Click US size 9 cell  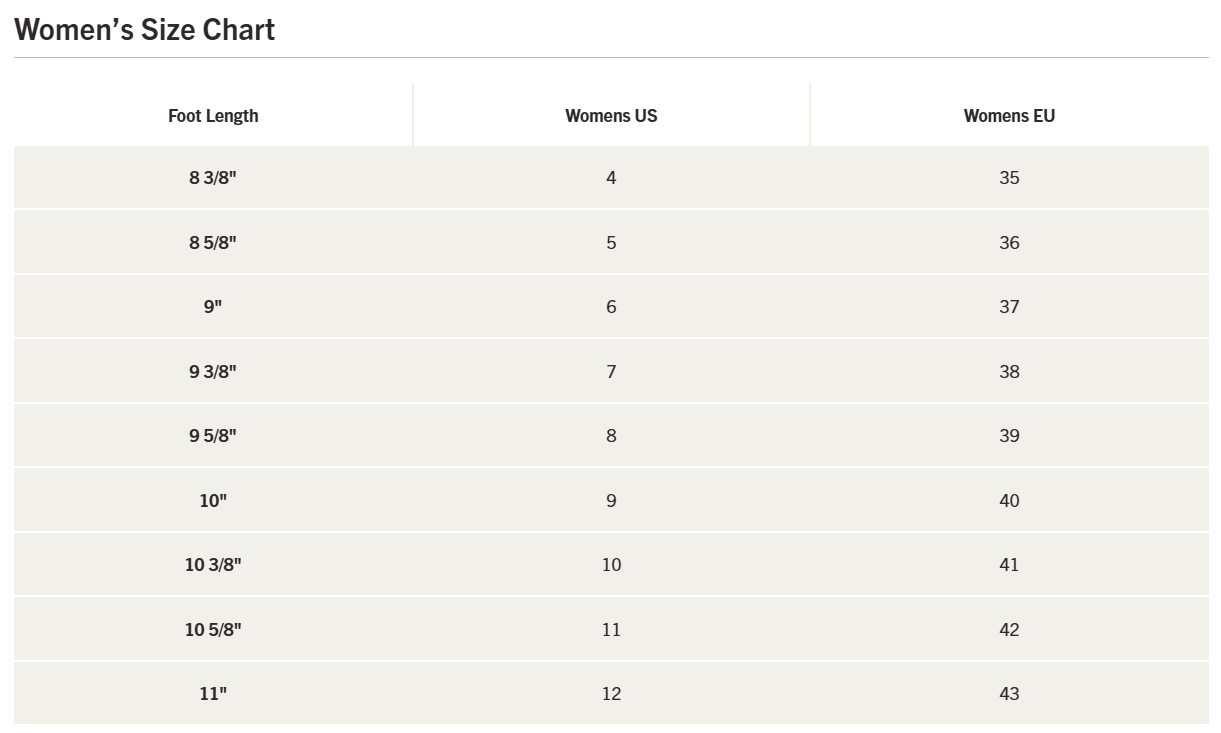(x=611, y=501)
